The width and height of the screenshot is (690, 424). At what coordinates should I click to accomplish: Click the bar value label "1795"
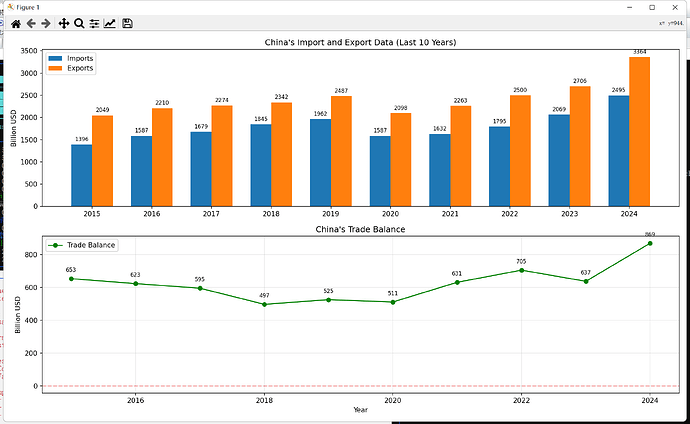[499, 121]
